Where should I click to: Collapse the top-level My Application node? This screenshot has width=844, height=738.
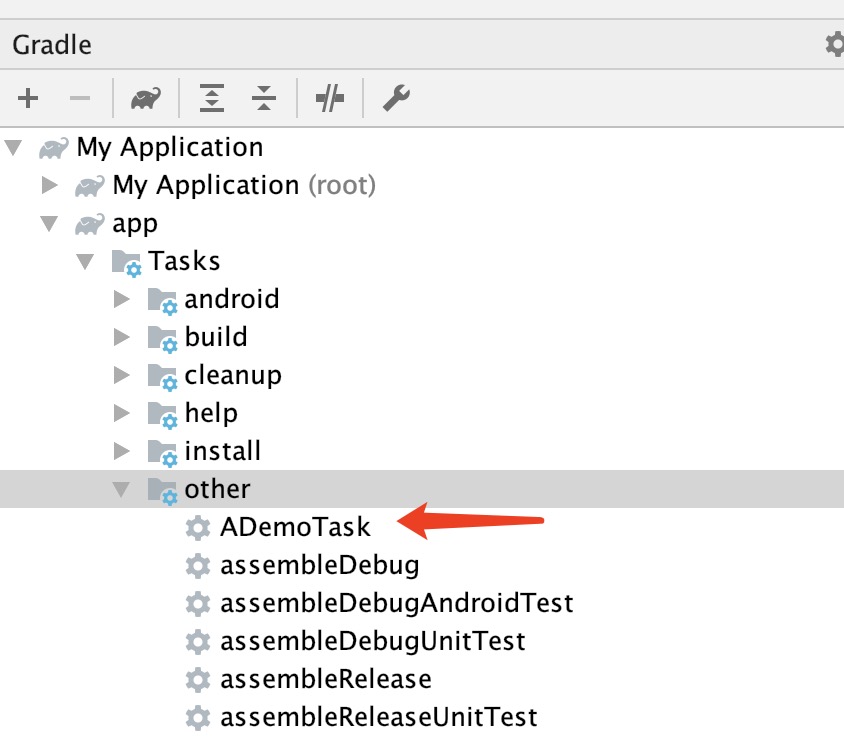tap(13, 148)
